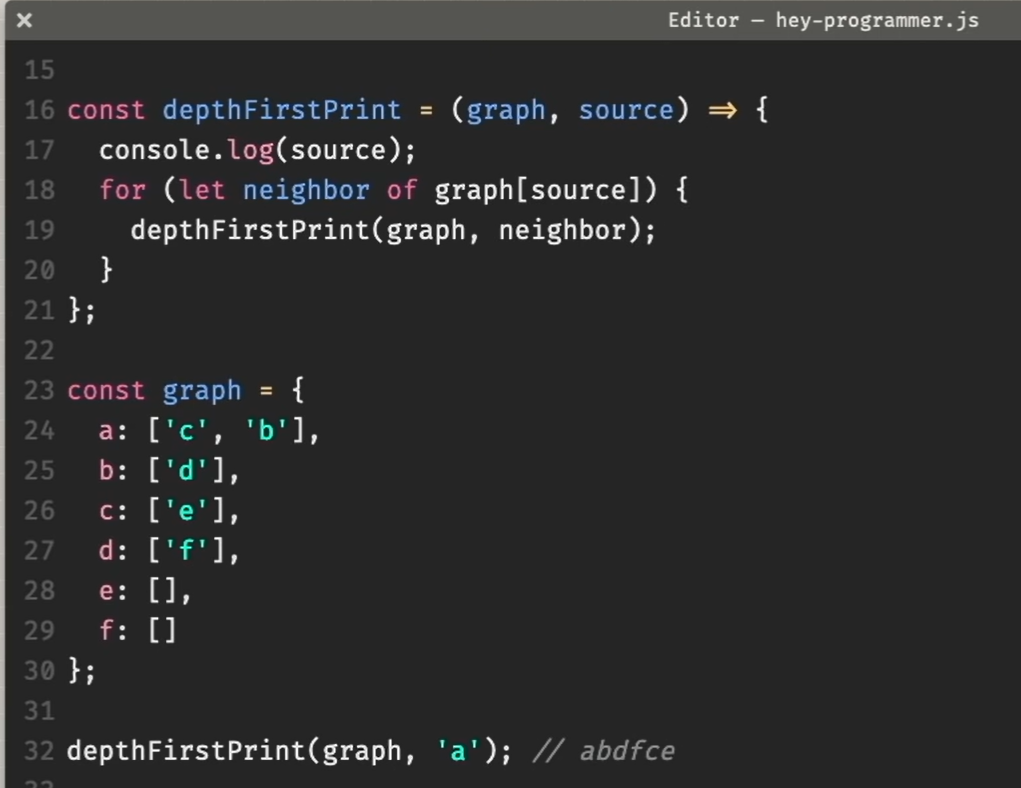Click the 'a' string argument on line 32
Viewport: 1021px width, 788px height.
pyautogui.click(x=458, y=750)
